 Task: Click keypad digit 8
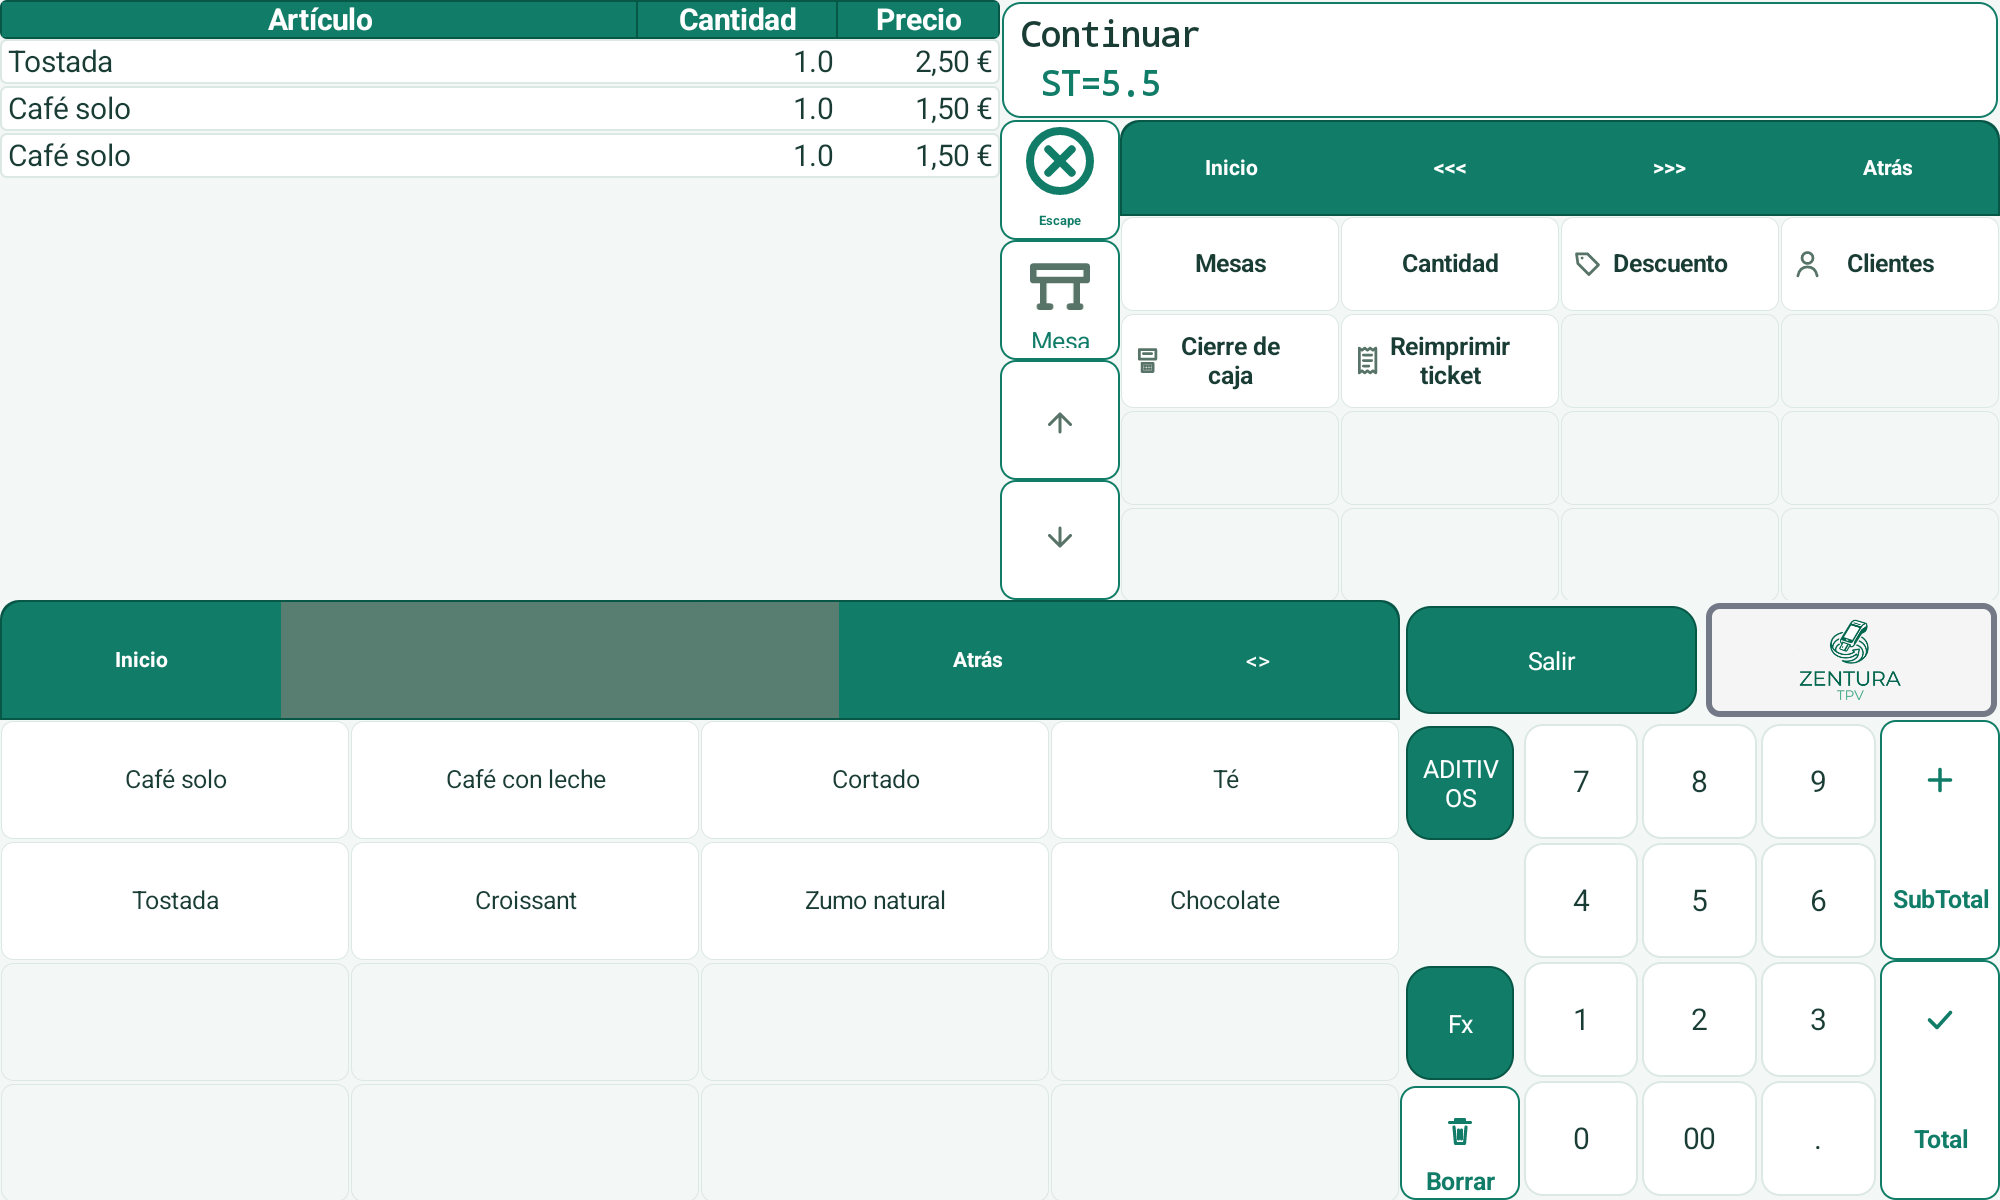(1699, 781)
